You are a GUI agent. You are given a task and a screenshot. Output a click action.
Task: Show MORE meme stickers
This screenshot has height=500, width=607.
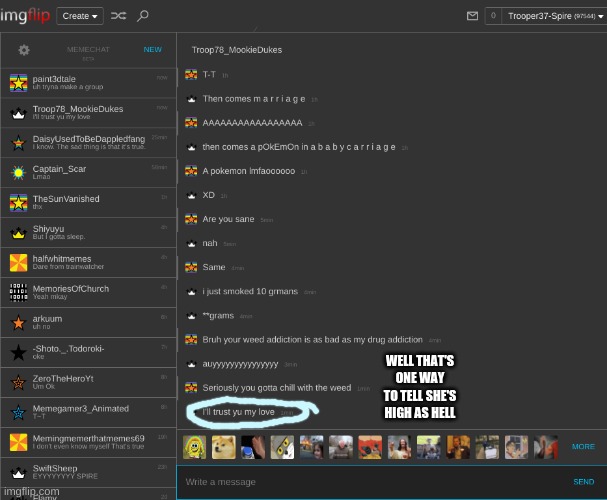pyautogui.click(x=583, y=447)
